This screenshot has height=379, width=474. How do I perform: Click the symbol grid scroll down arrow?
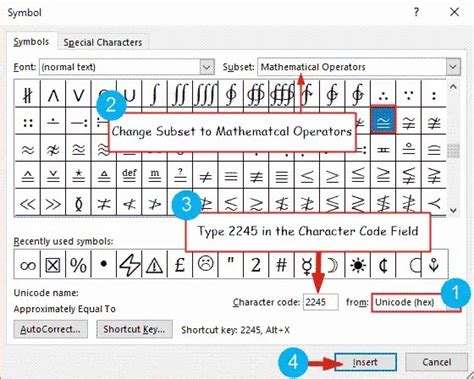click(x=453, y=210)
